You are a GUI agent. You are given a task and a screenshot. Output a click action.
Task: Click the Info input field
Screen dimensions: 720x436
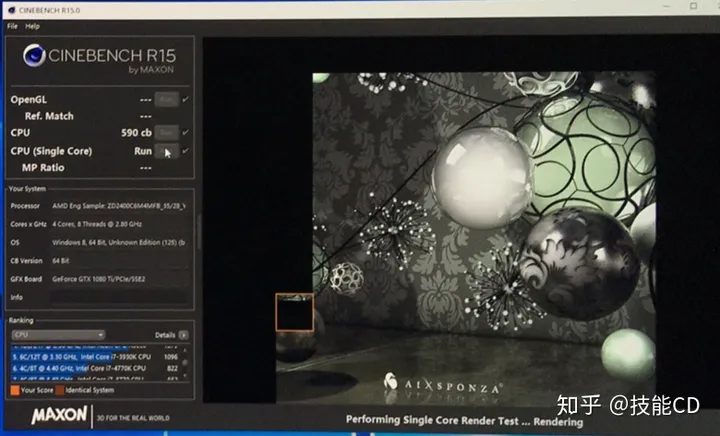click(x=119, y=297)
